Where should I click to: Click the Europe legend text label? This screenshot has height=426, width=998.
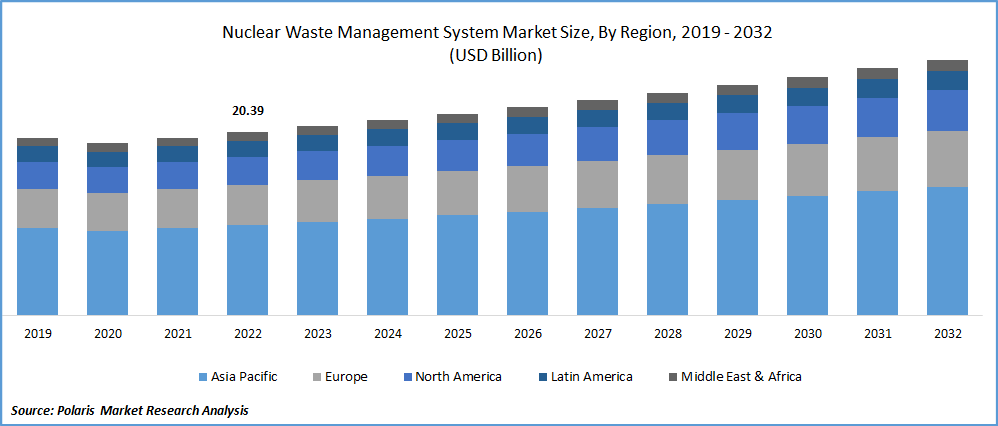pos(345,377)
